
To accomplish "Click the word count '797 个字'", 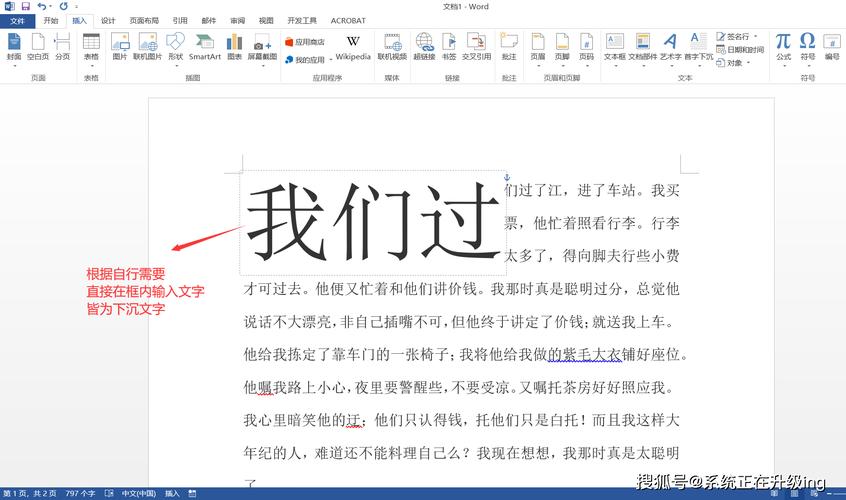I will point(80,494).
